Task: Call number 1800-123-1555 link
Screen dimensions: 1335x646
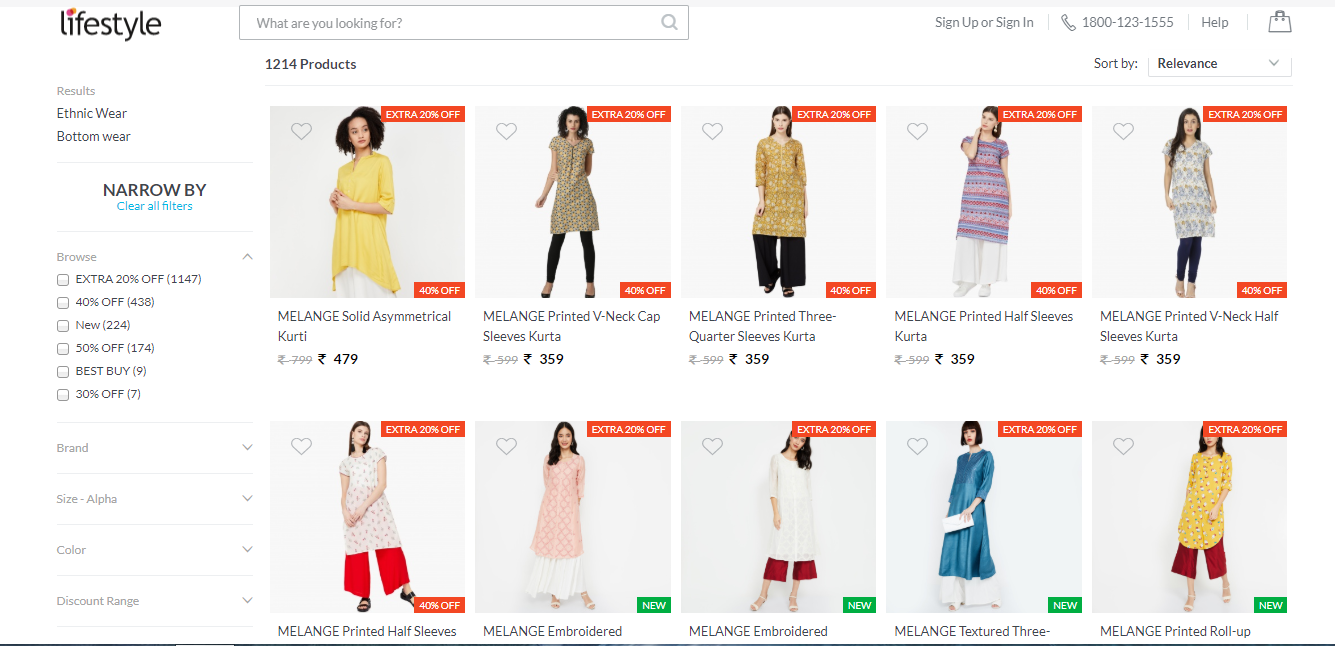Action: tap(1128, 22)
